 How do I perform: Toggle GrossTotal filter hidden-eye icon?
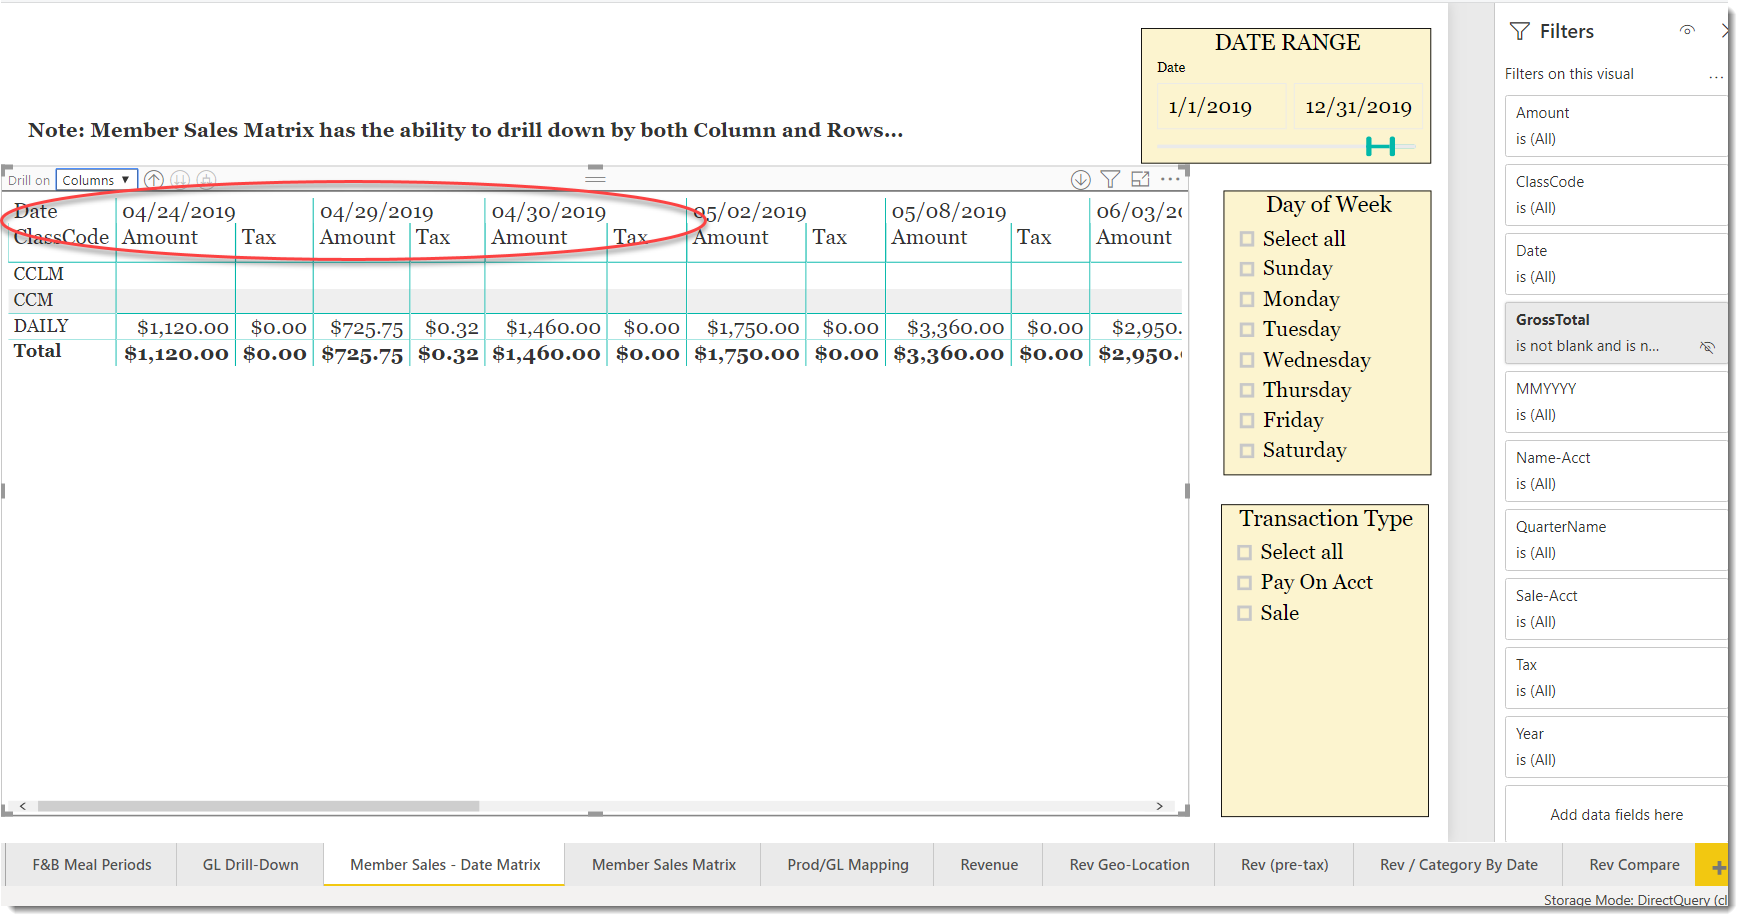(x=1708, y=347)
